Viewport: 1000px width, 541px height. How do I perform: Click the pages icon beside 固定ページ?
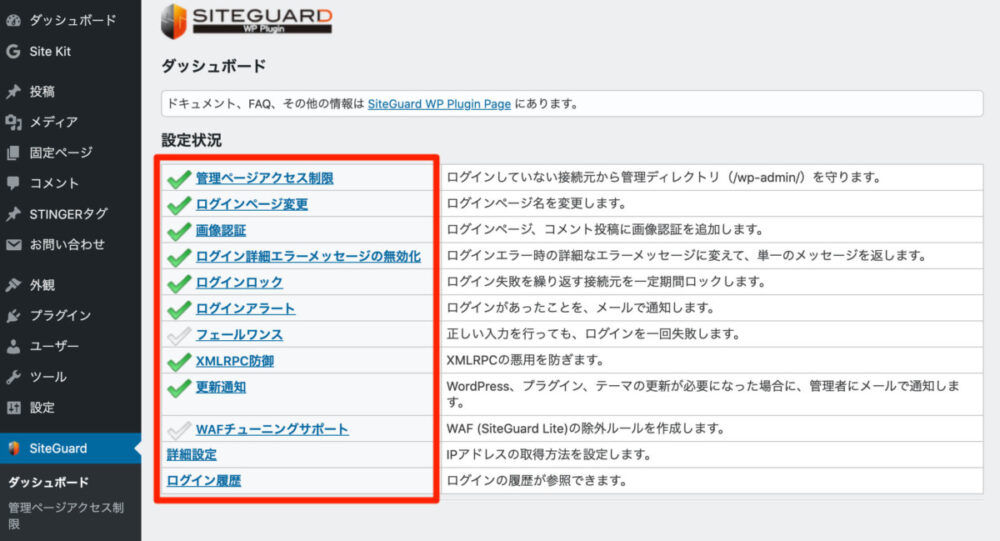[x=13, y=152]
